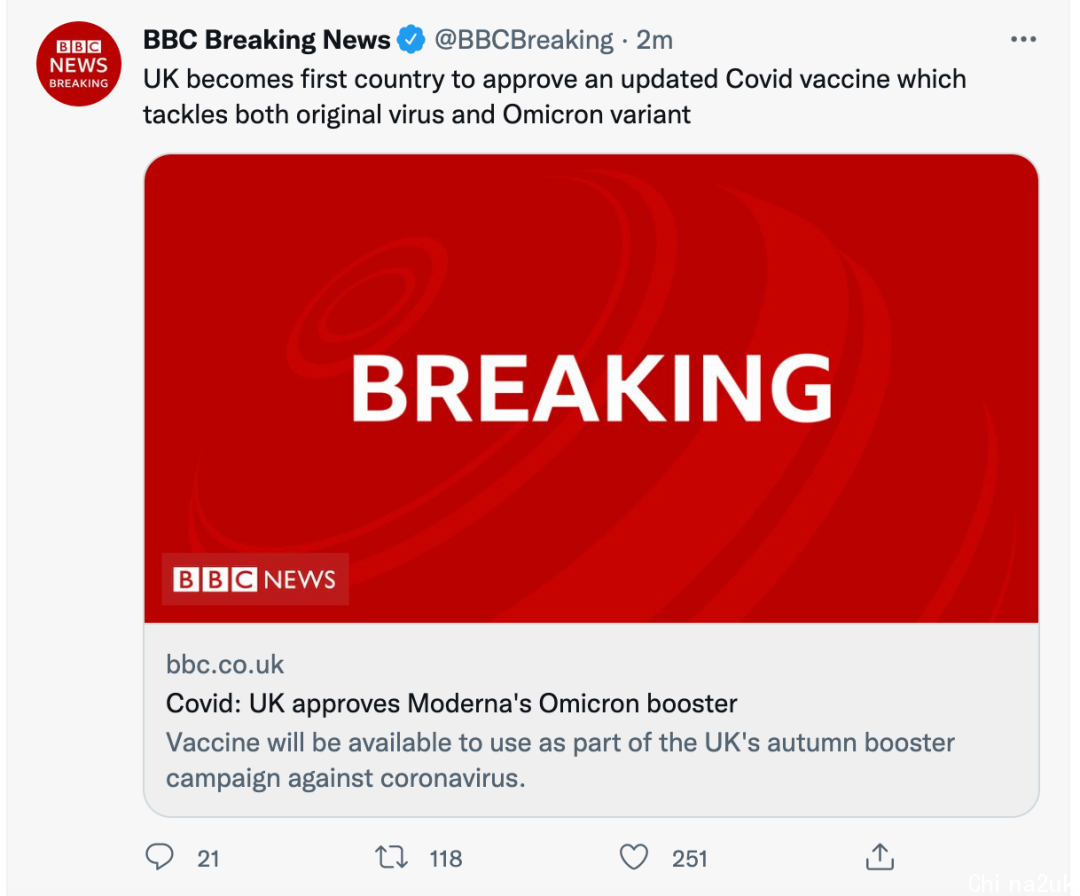Click the tweet text about updated Covid vaccine

pyautogui.click(x=554, y=96)
